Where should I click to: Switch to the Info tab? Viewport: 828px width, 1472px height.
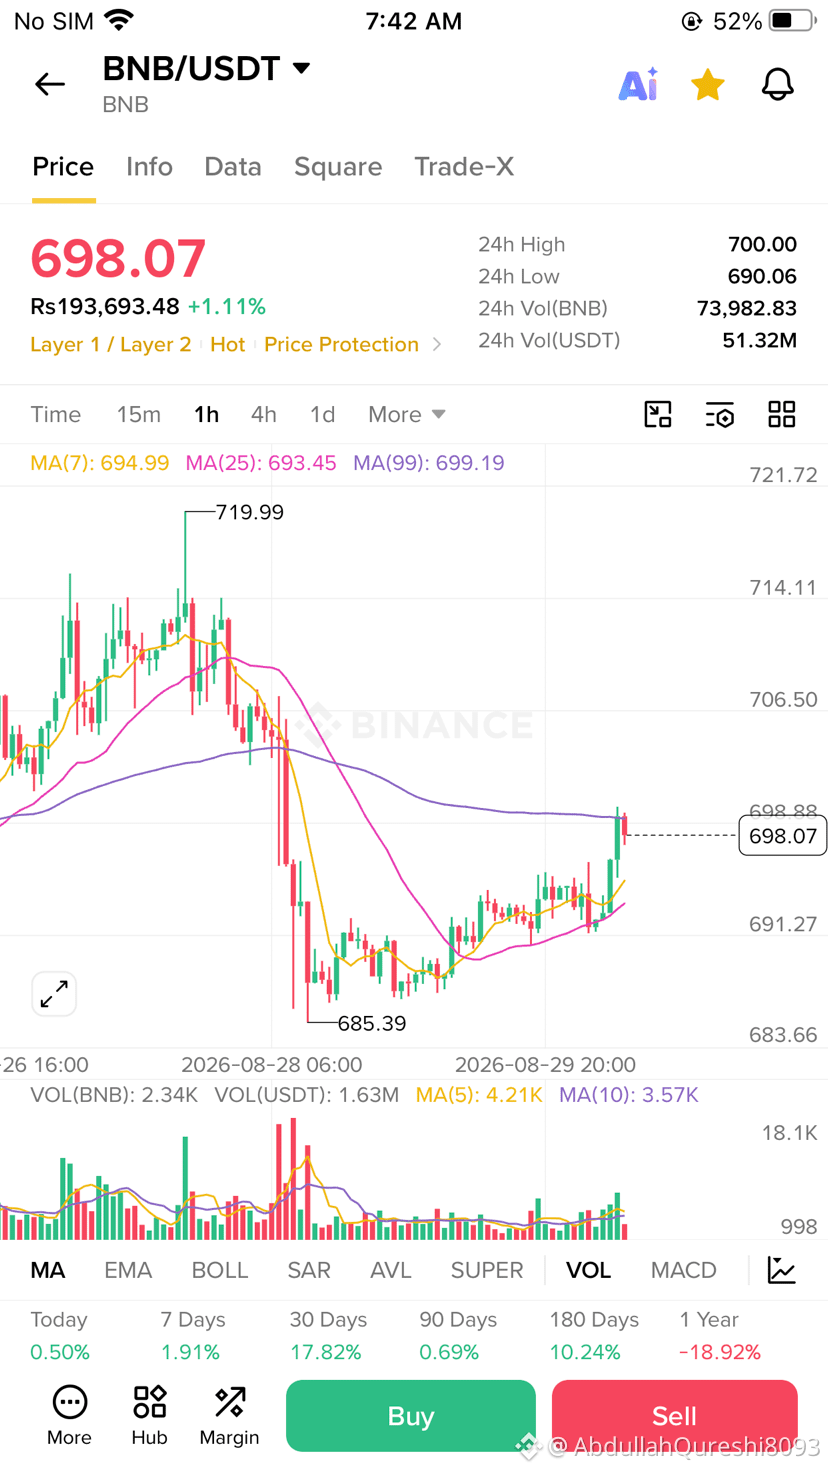[x=149, y=166]
